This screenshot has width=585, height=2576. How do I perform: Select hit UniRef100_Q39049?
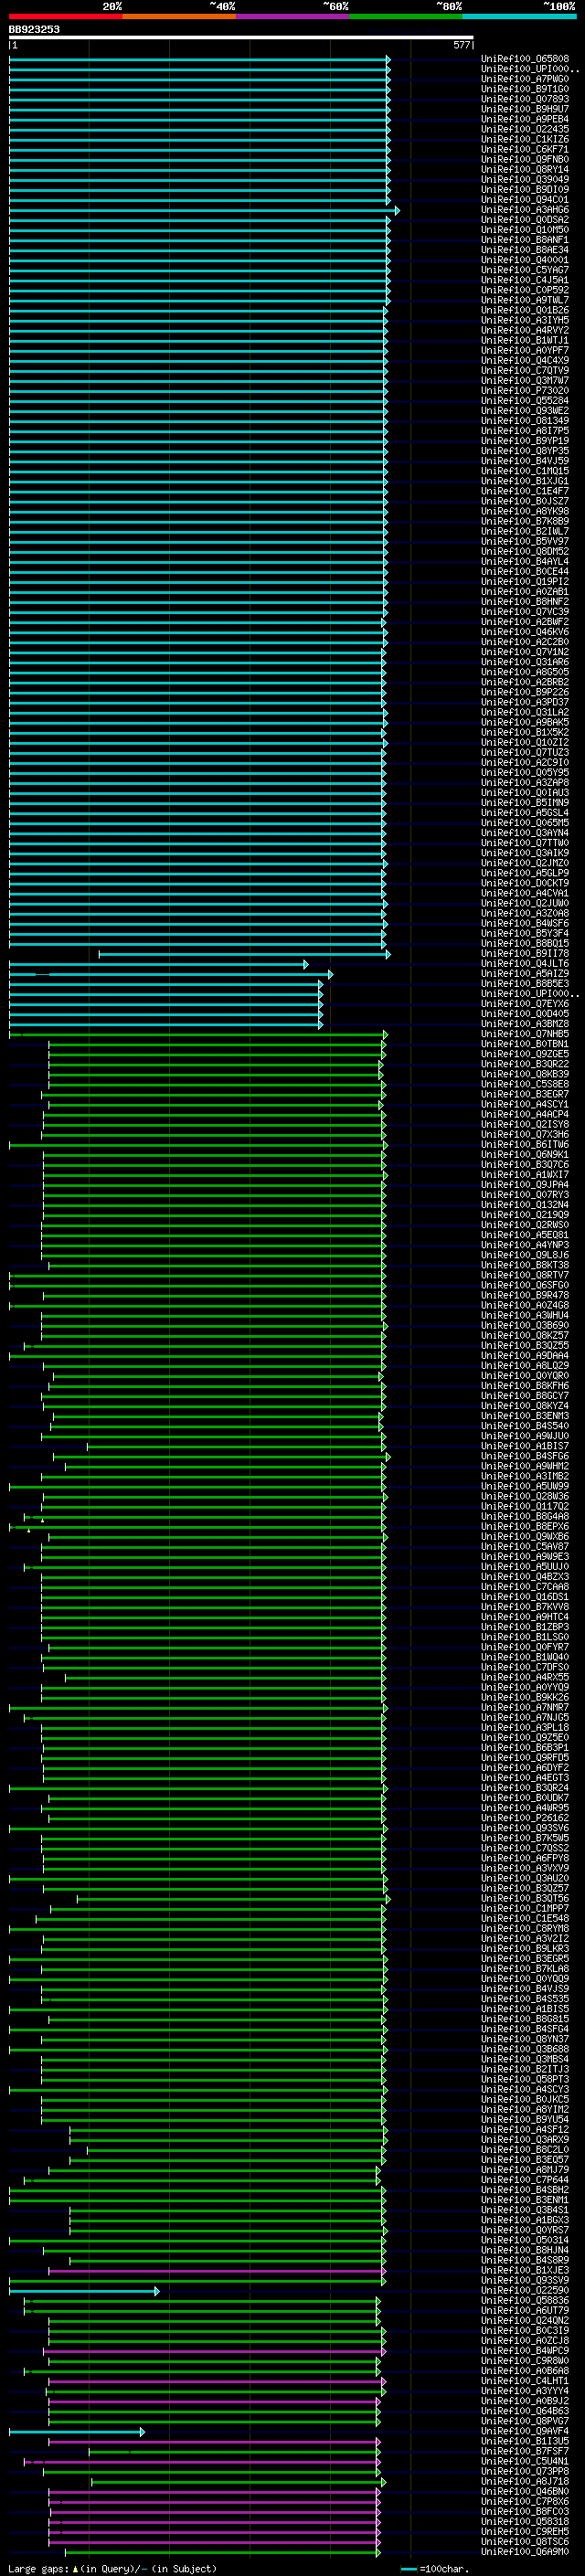click(x=525, y=179)
